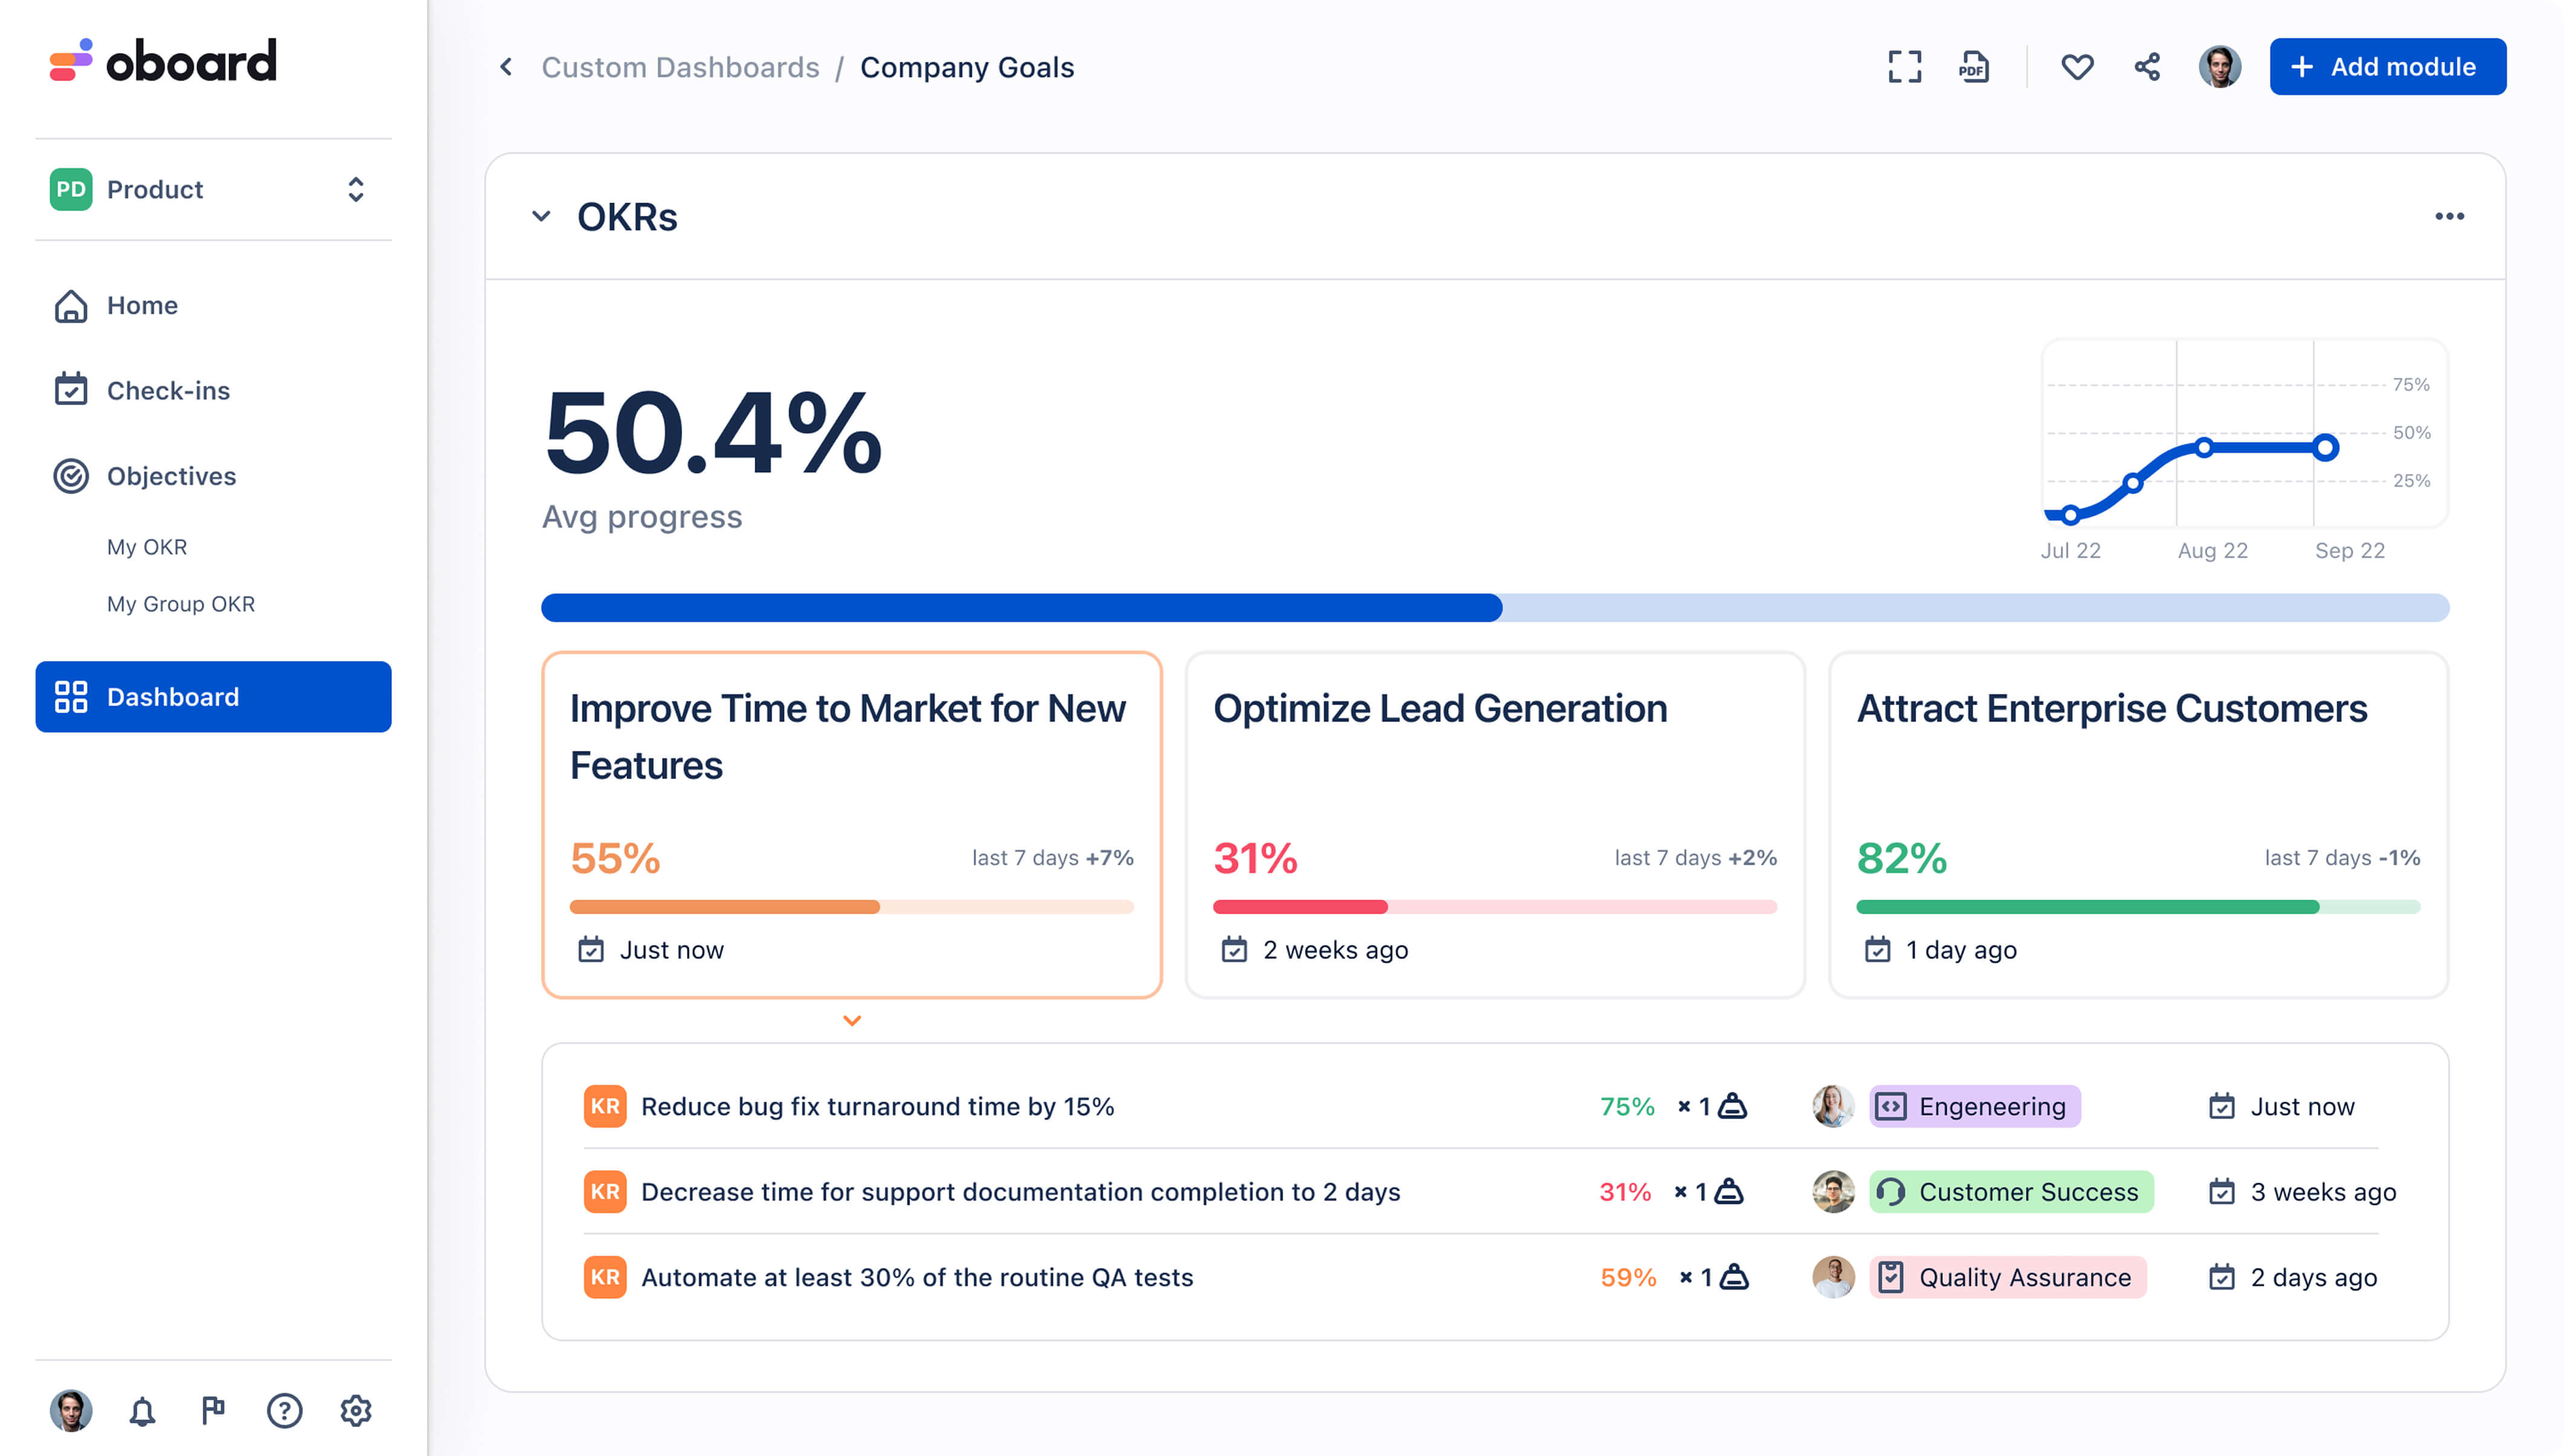Screen dimensions: 2564x1456
Task: Open My Group OKR menu item
Action: [x=181, y=604]
